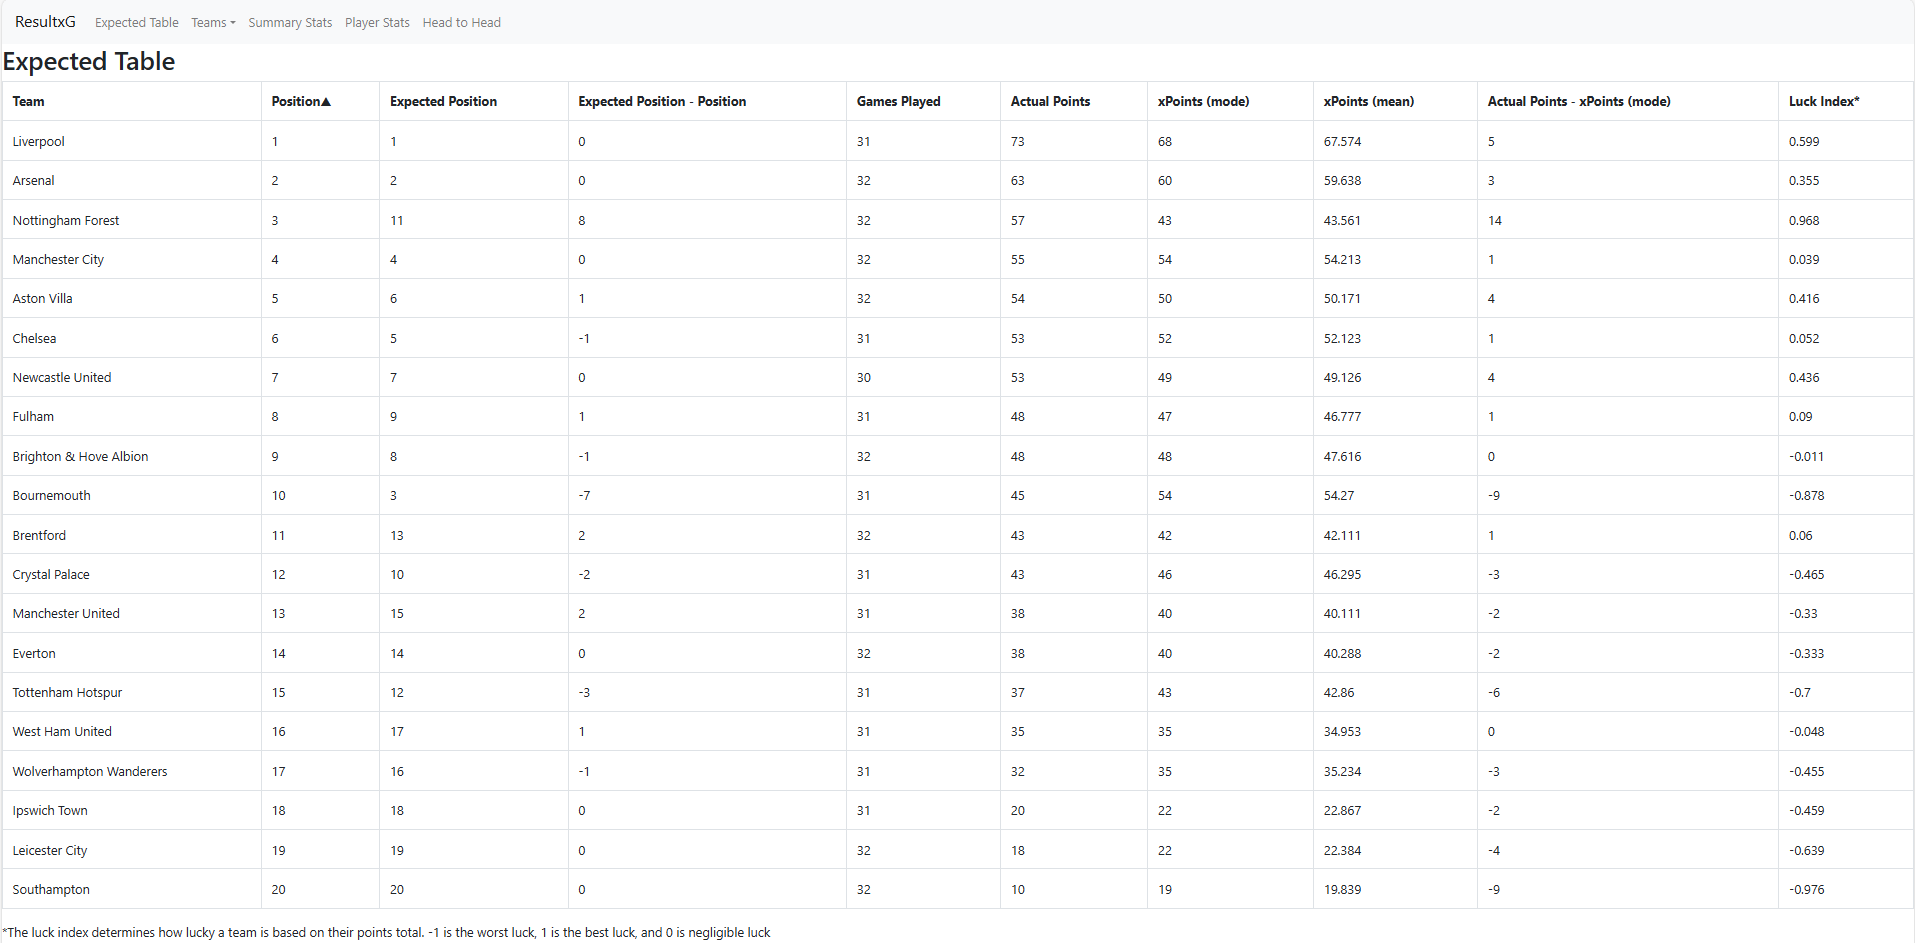Click the Southampton team entry
This screenshot has width=1915, height=943.
(x=51, y=889)
